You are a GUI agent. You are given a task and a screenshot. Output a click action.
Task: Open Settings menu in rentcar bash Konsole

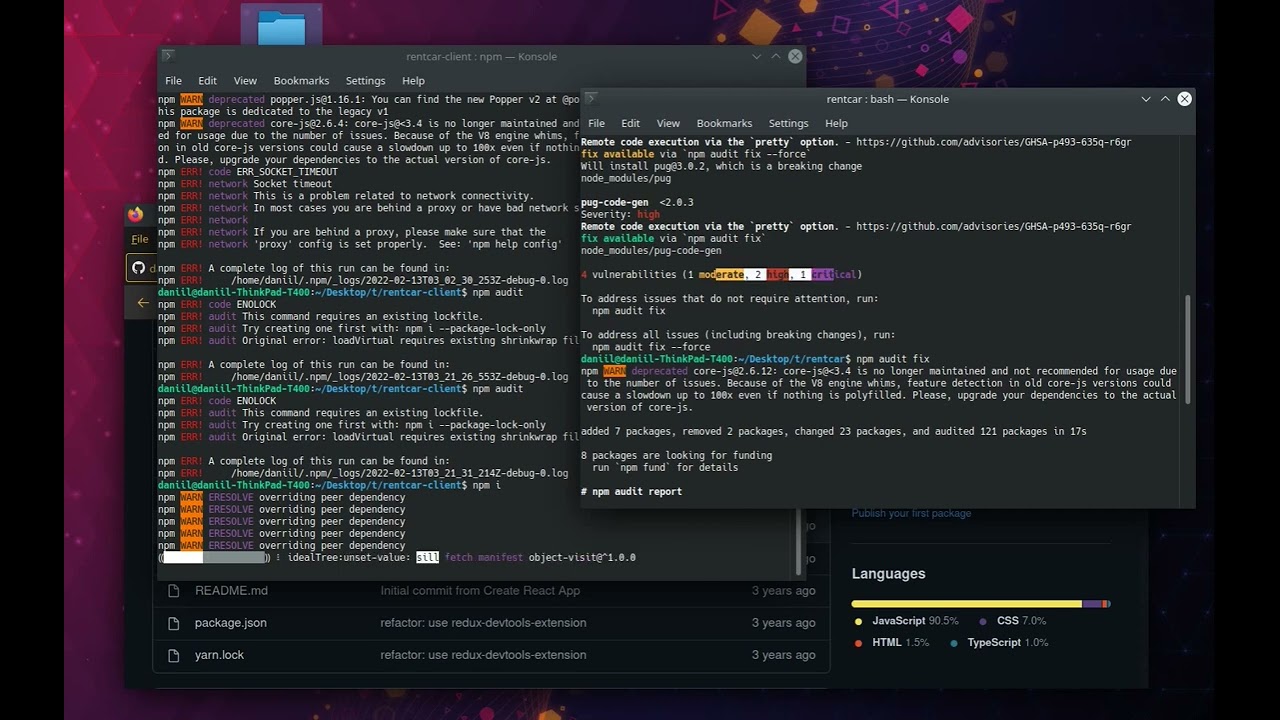(x=788, y=123)
